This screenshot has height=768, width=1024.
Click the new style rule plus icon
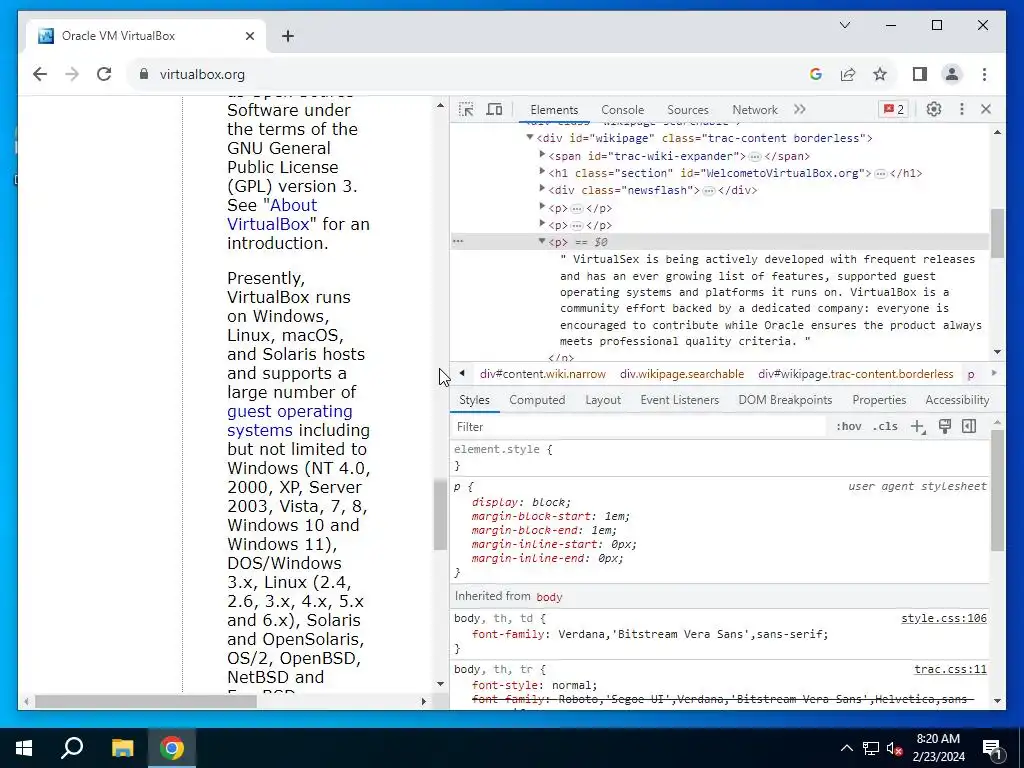pos(918,426)
